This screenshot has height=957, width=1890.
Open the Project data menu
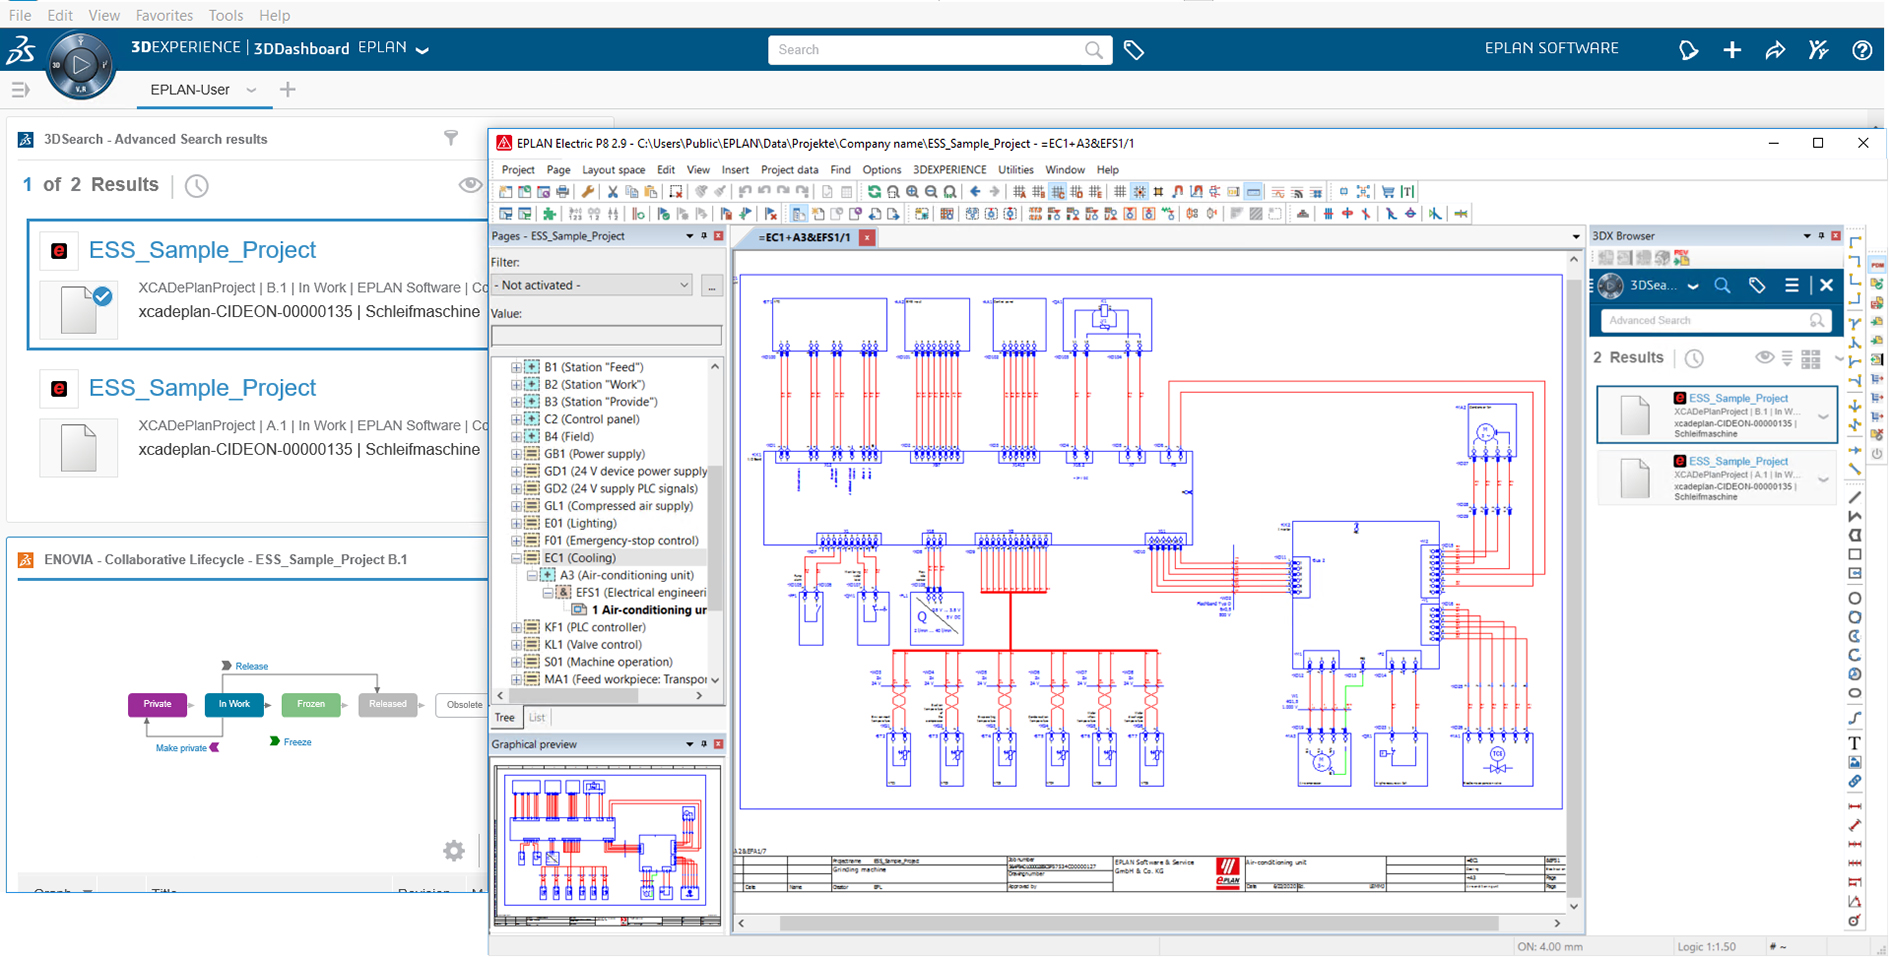789,169
